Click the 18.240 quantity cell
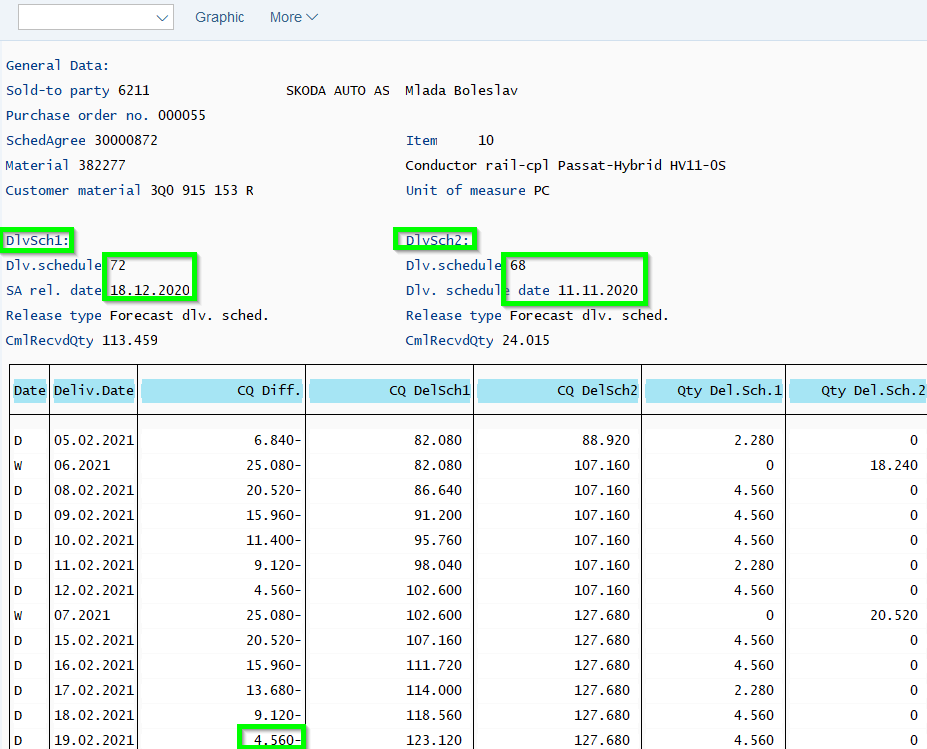Image resolution: width=927 pixels, height=749 pixels. 893,465
